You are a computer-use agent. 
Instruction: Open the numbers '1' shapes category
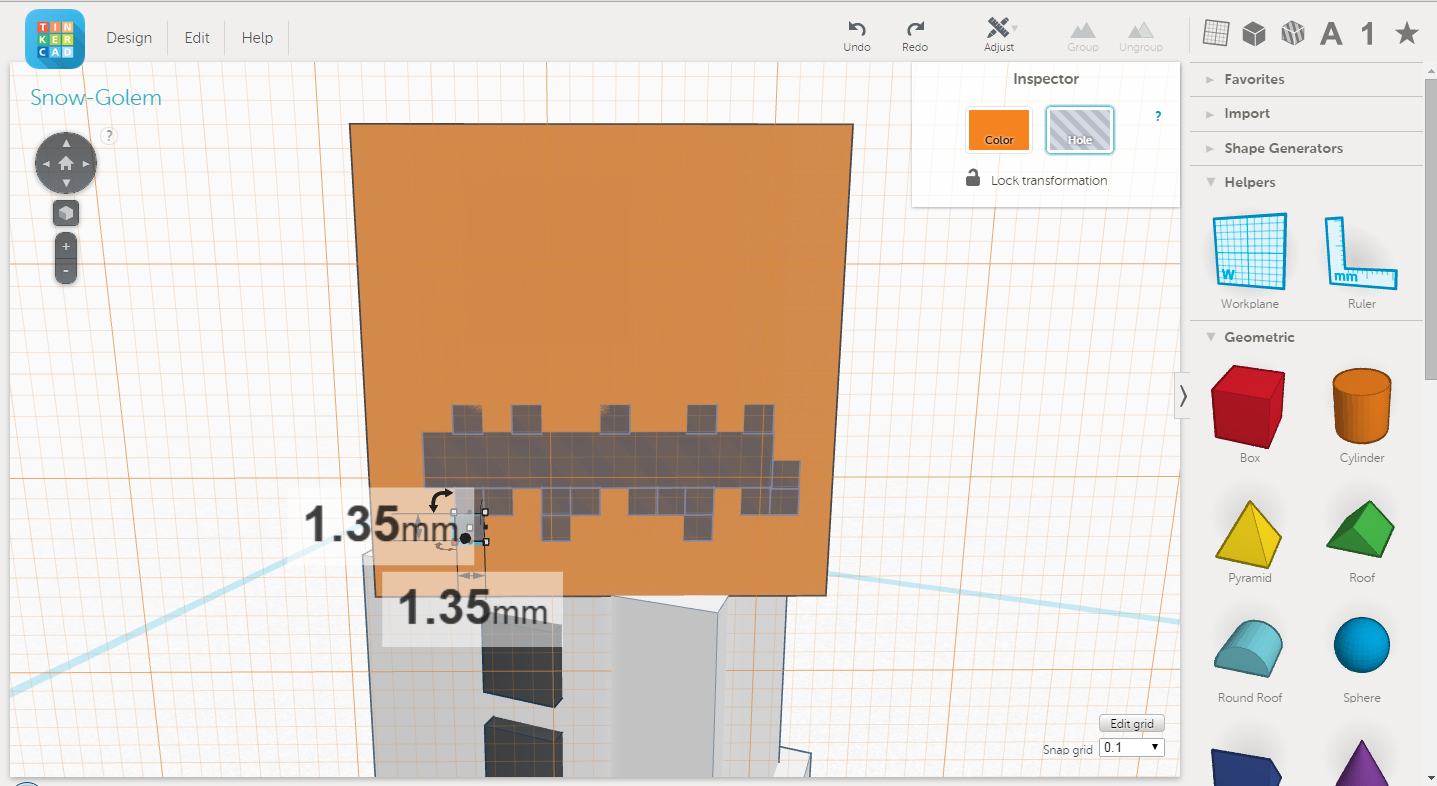1367,34
